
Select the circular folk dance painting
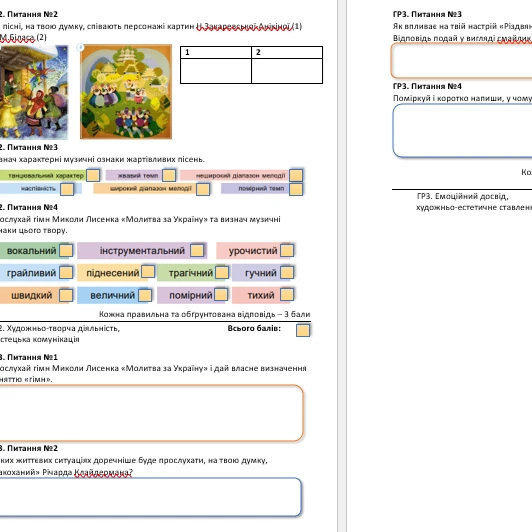(126, 92)
